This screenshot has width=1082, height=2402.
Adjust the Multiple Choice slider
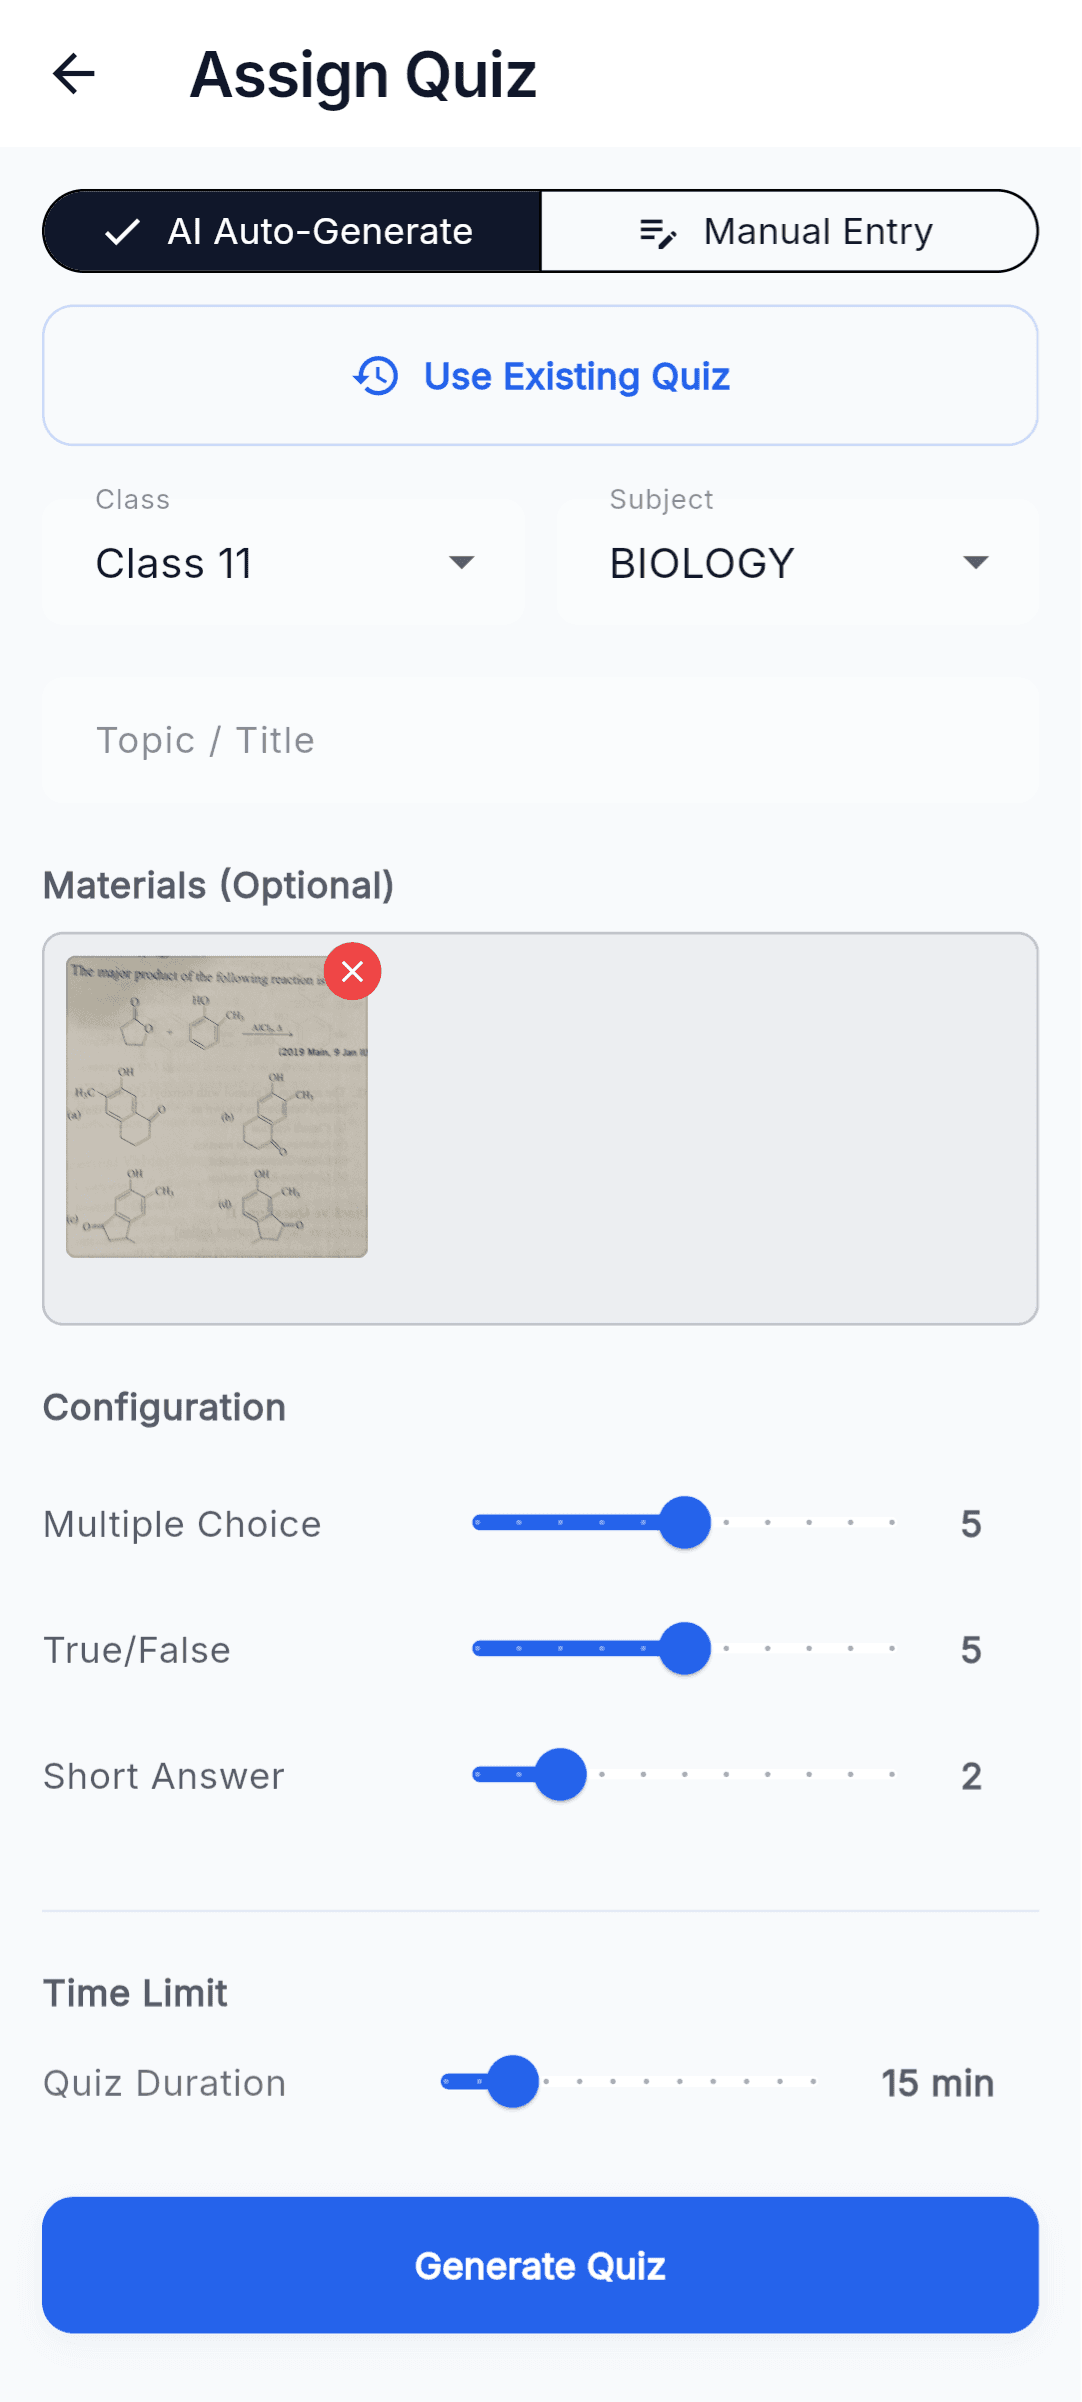pyautogui.click(x=684, y=1522)
